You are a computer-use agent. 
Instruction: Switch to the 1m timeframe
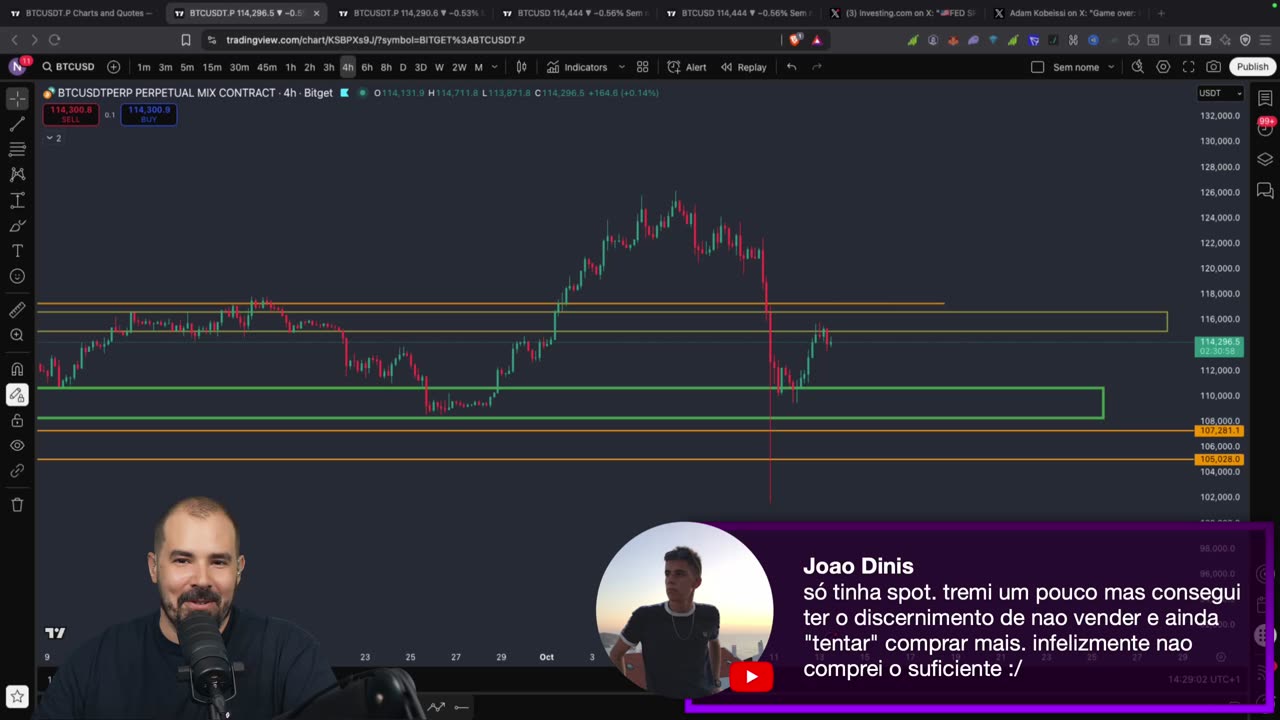point(144,67)
